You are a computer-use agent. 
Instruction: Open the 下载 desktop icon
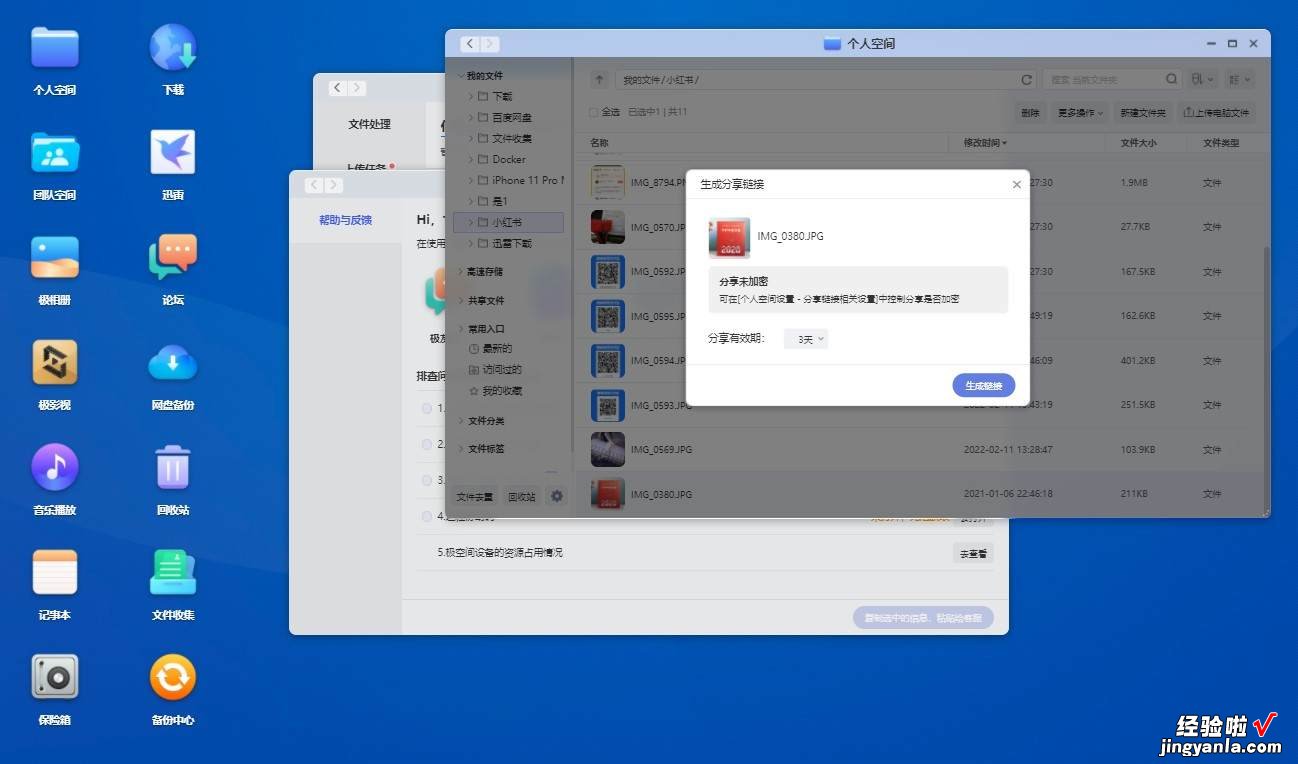173,48
